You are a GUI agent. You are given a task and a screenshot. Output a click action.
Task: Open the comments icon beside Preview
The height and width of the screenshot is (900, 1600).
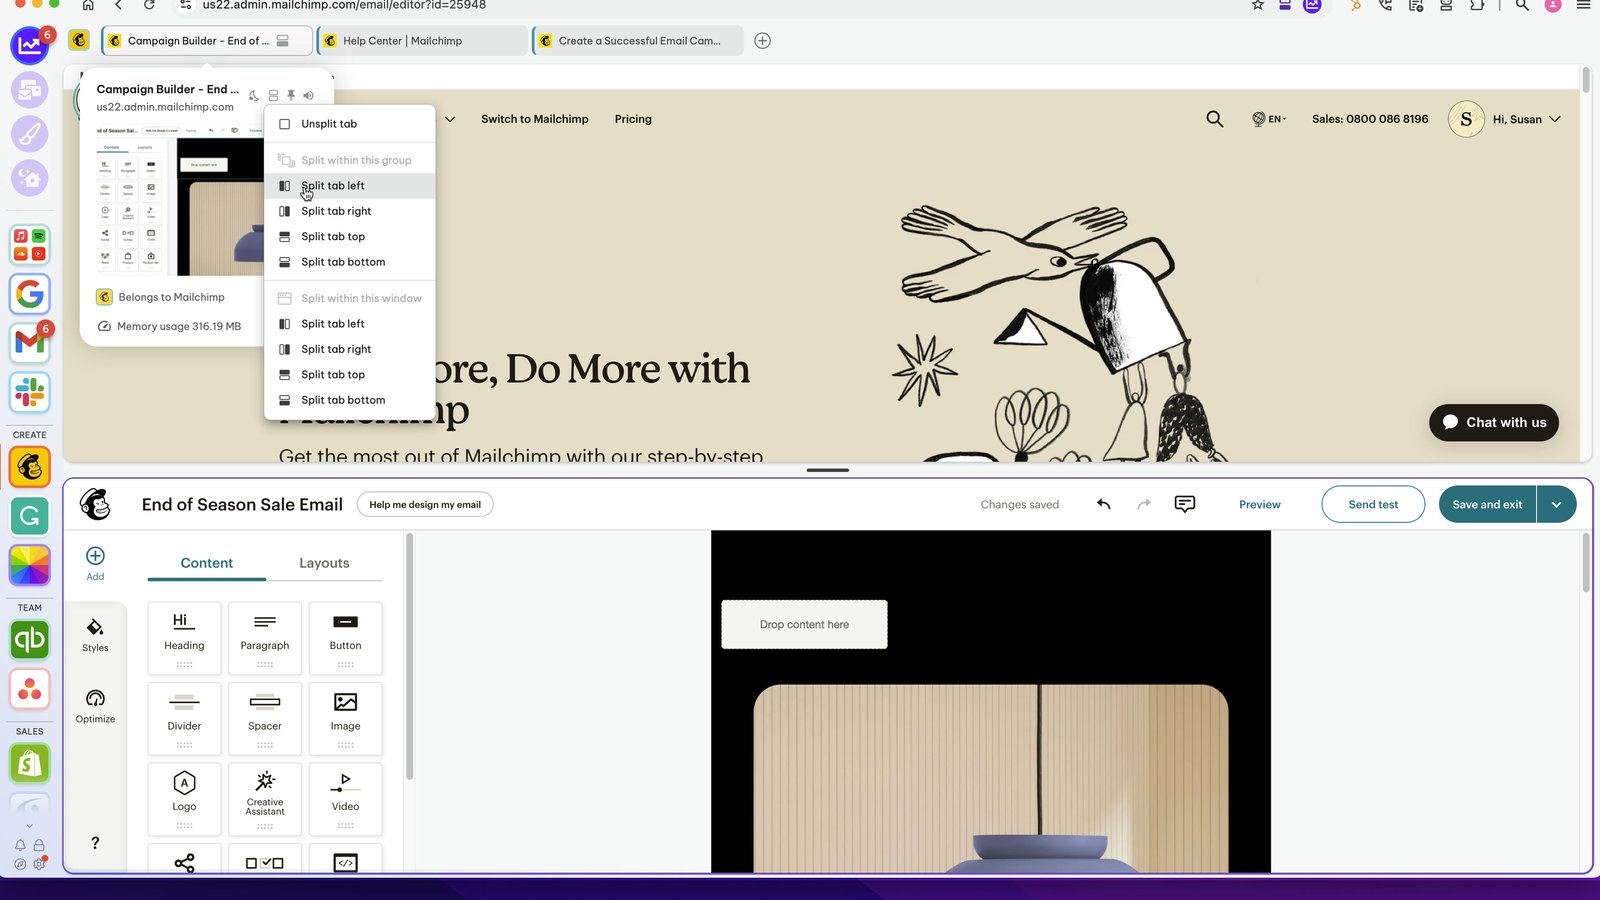(x=1185, y=504)
